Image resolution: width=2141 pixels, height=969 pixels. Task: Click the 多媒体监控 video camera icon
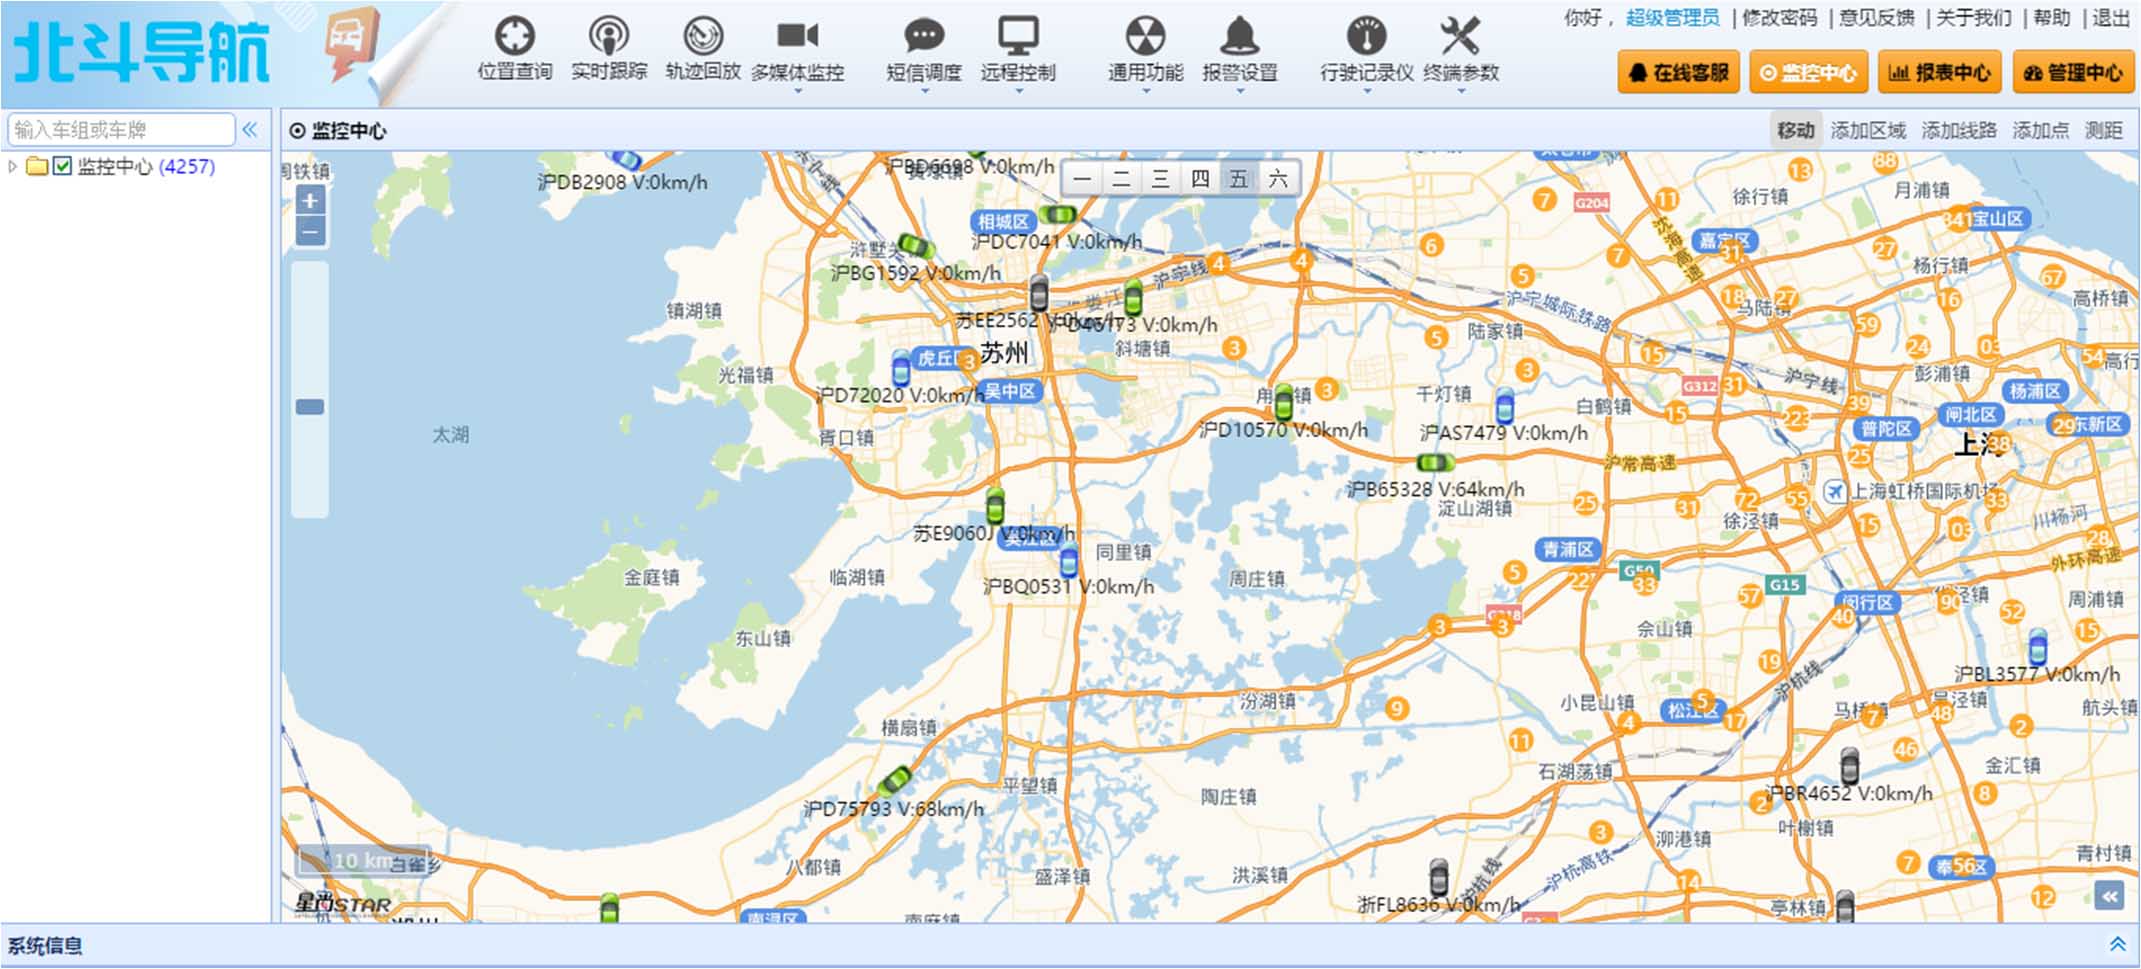pos(797,37)
